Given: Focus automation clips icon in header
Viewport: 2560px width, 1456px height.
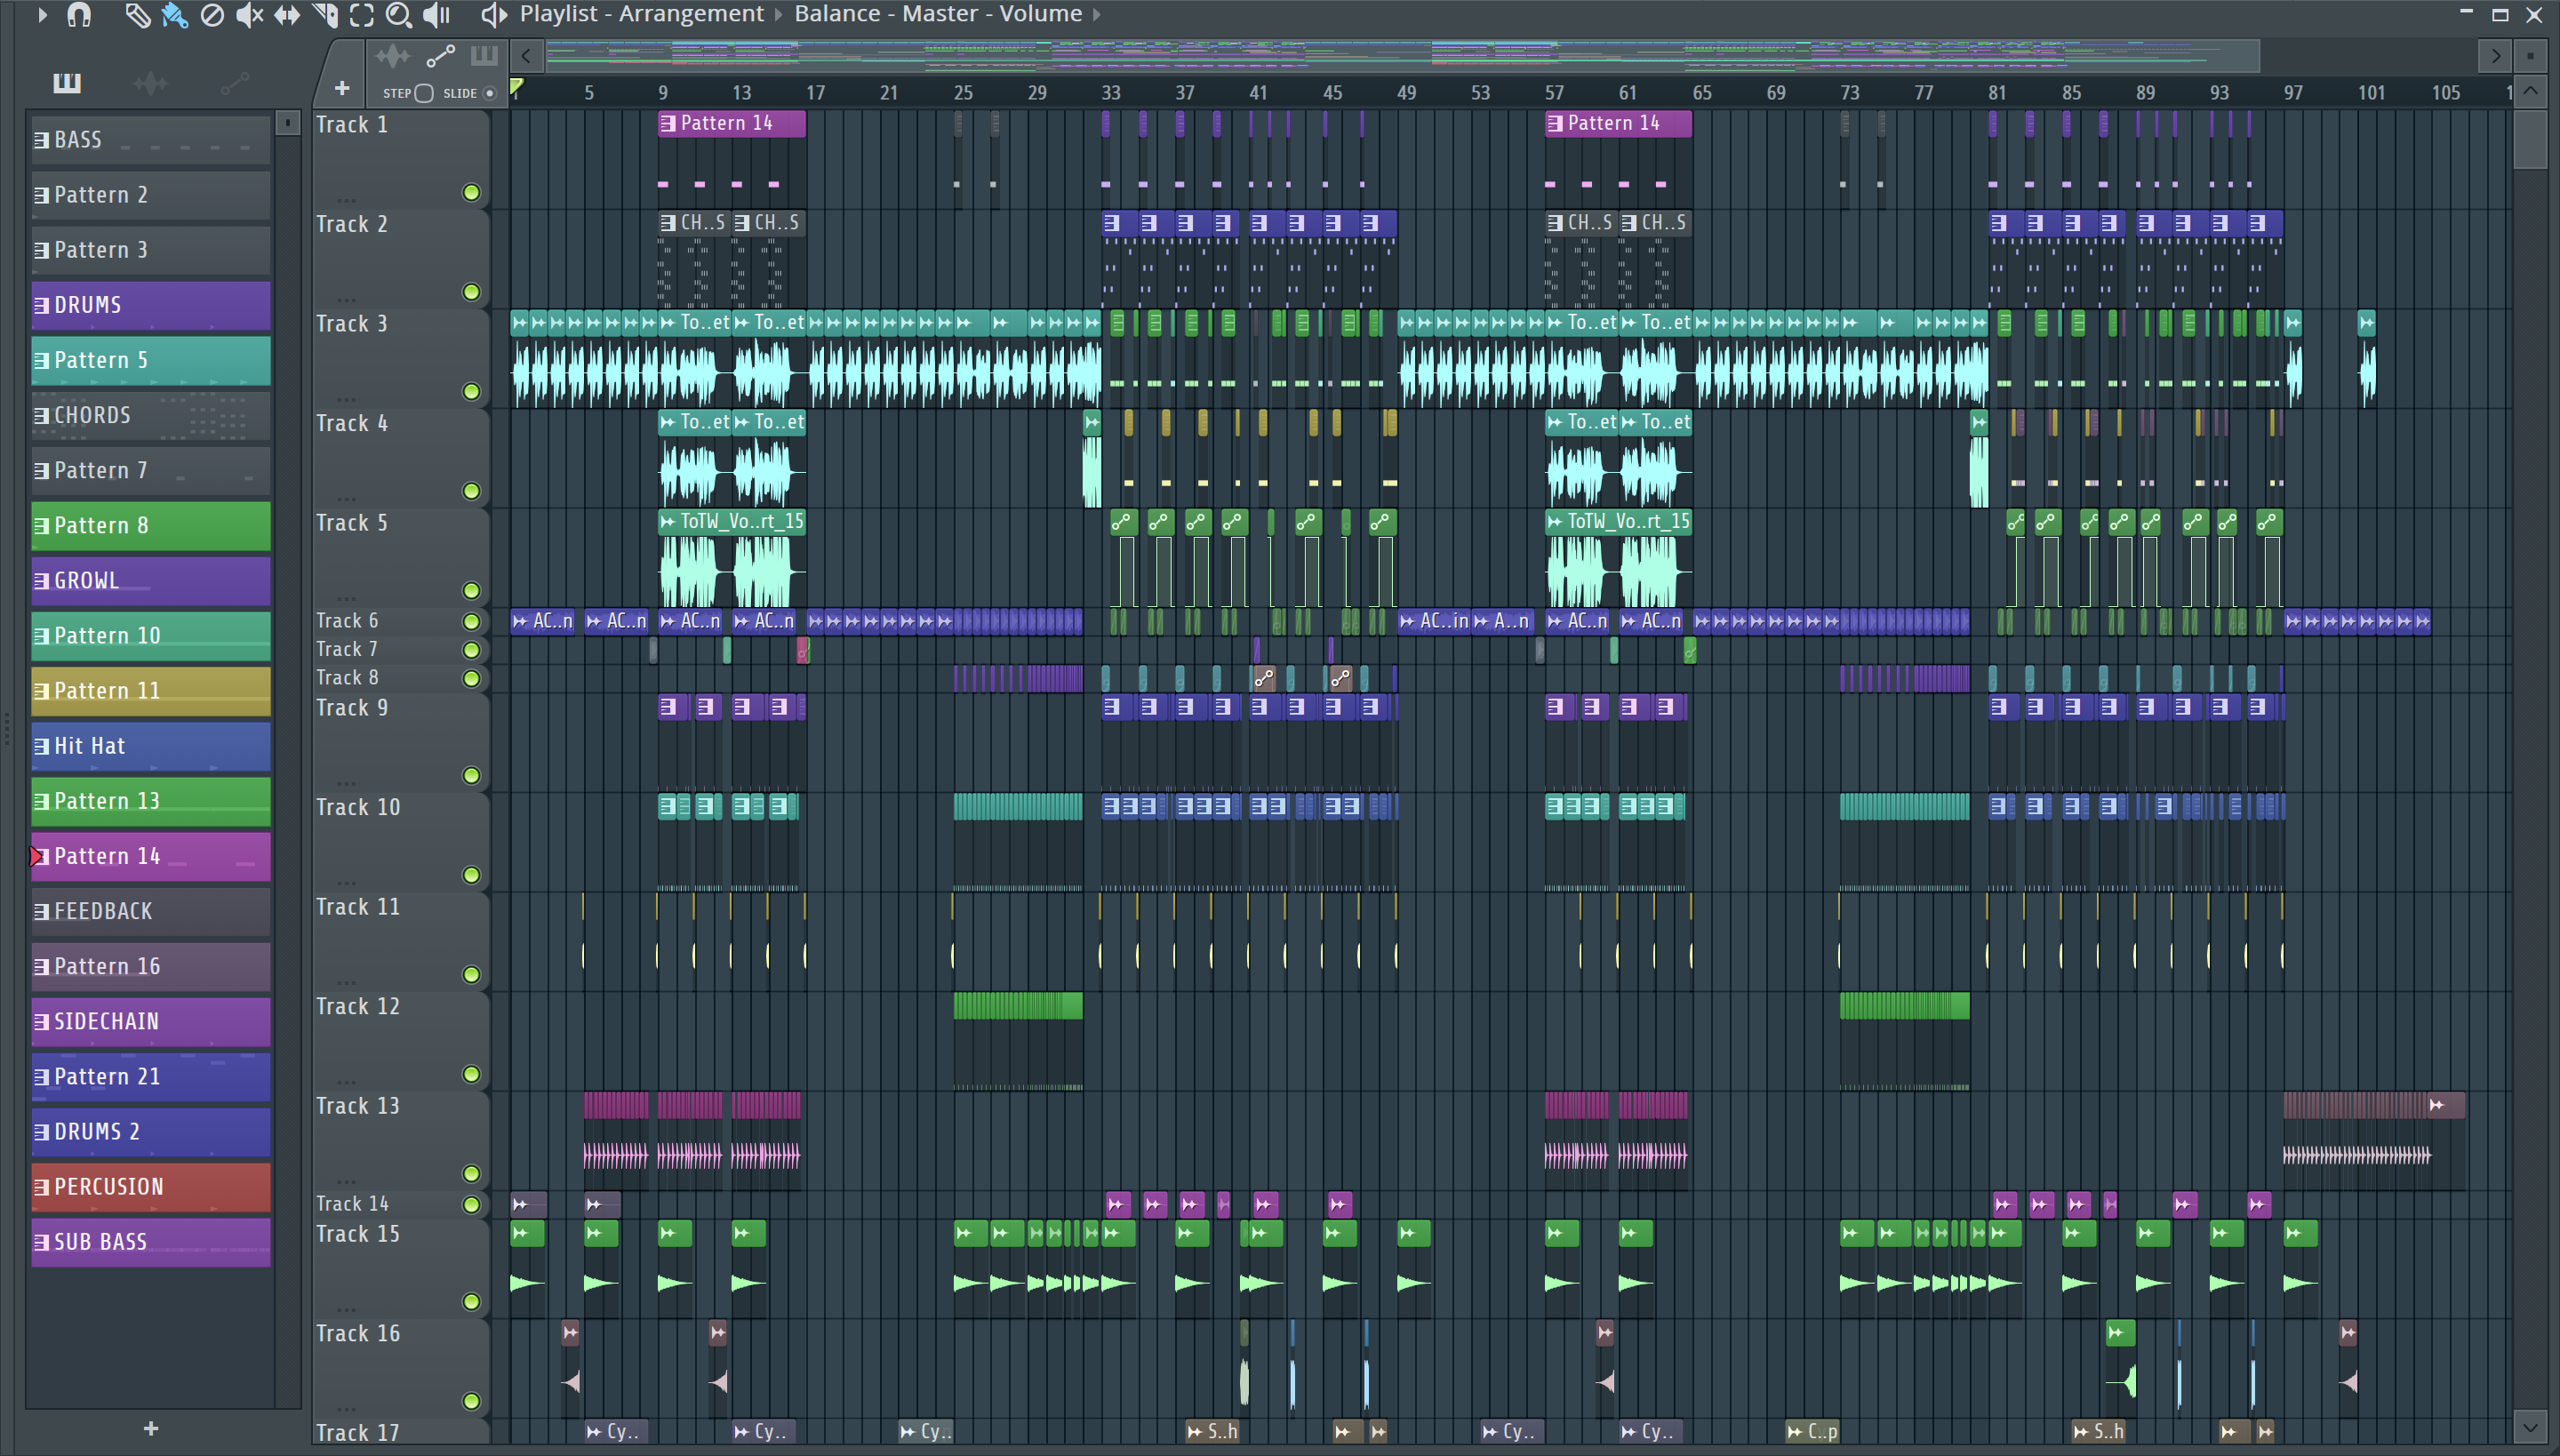Looking at the screenshot, I should pos(440,56).
